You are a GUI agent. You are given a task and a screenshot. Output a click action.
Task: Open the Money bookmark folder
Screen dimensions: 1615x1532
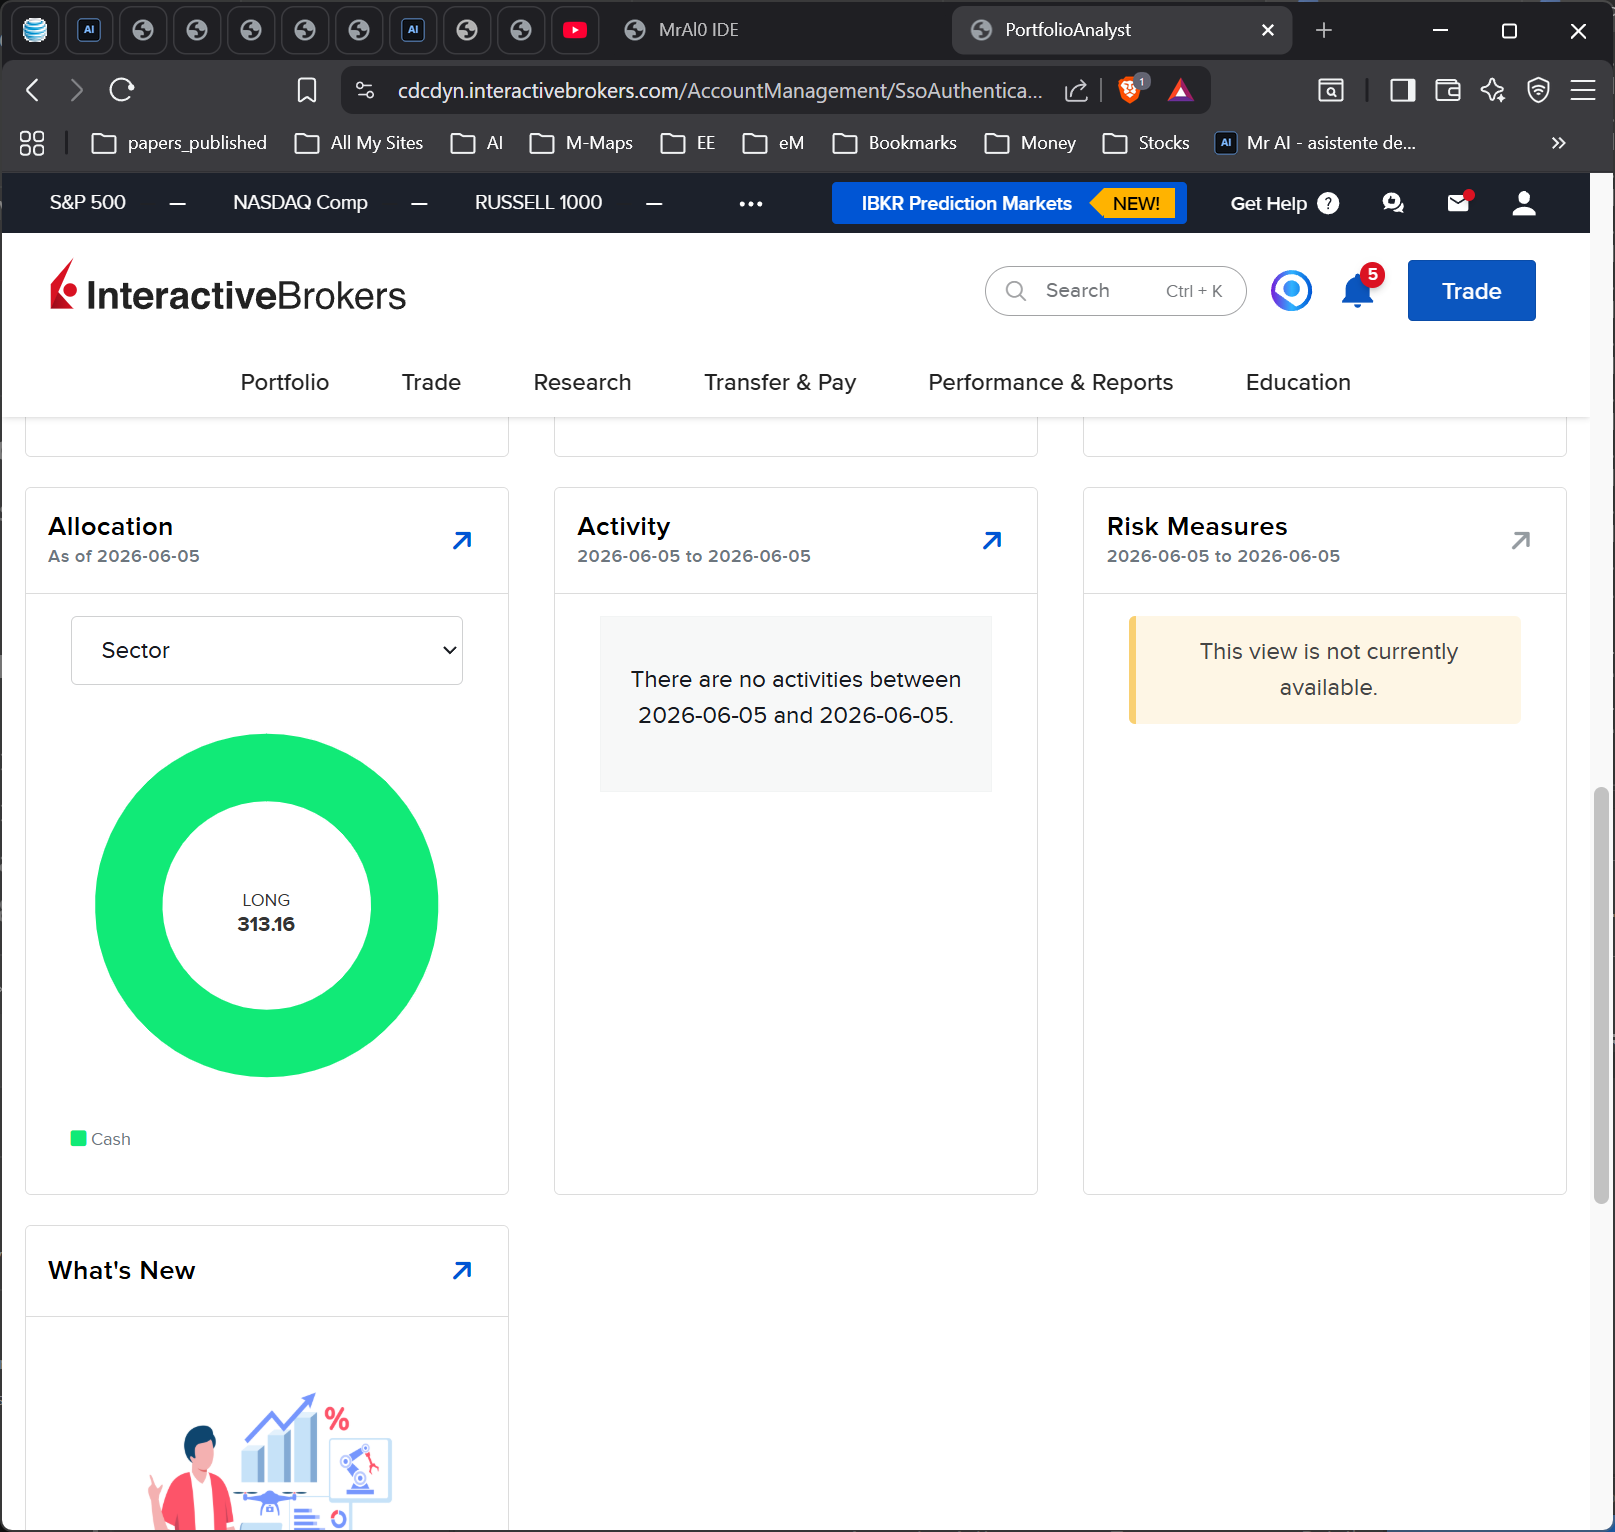(1030, 143)
